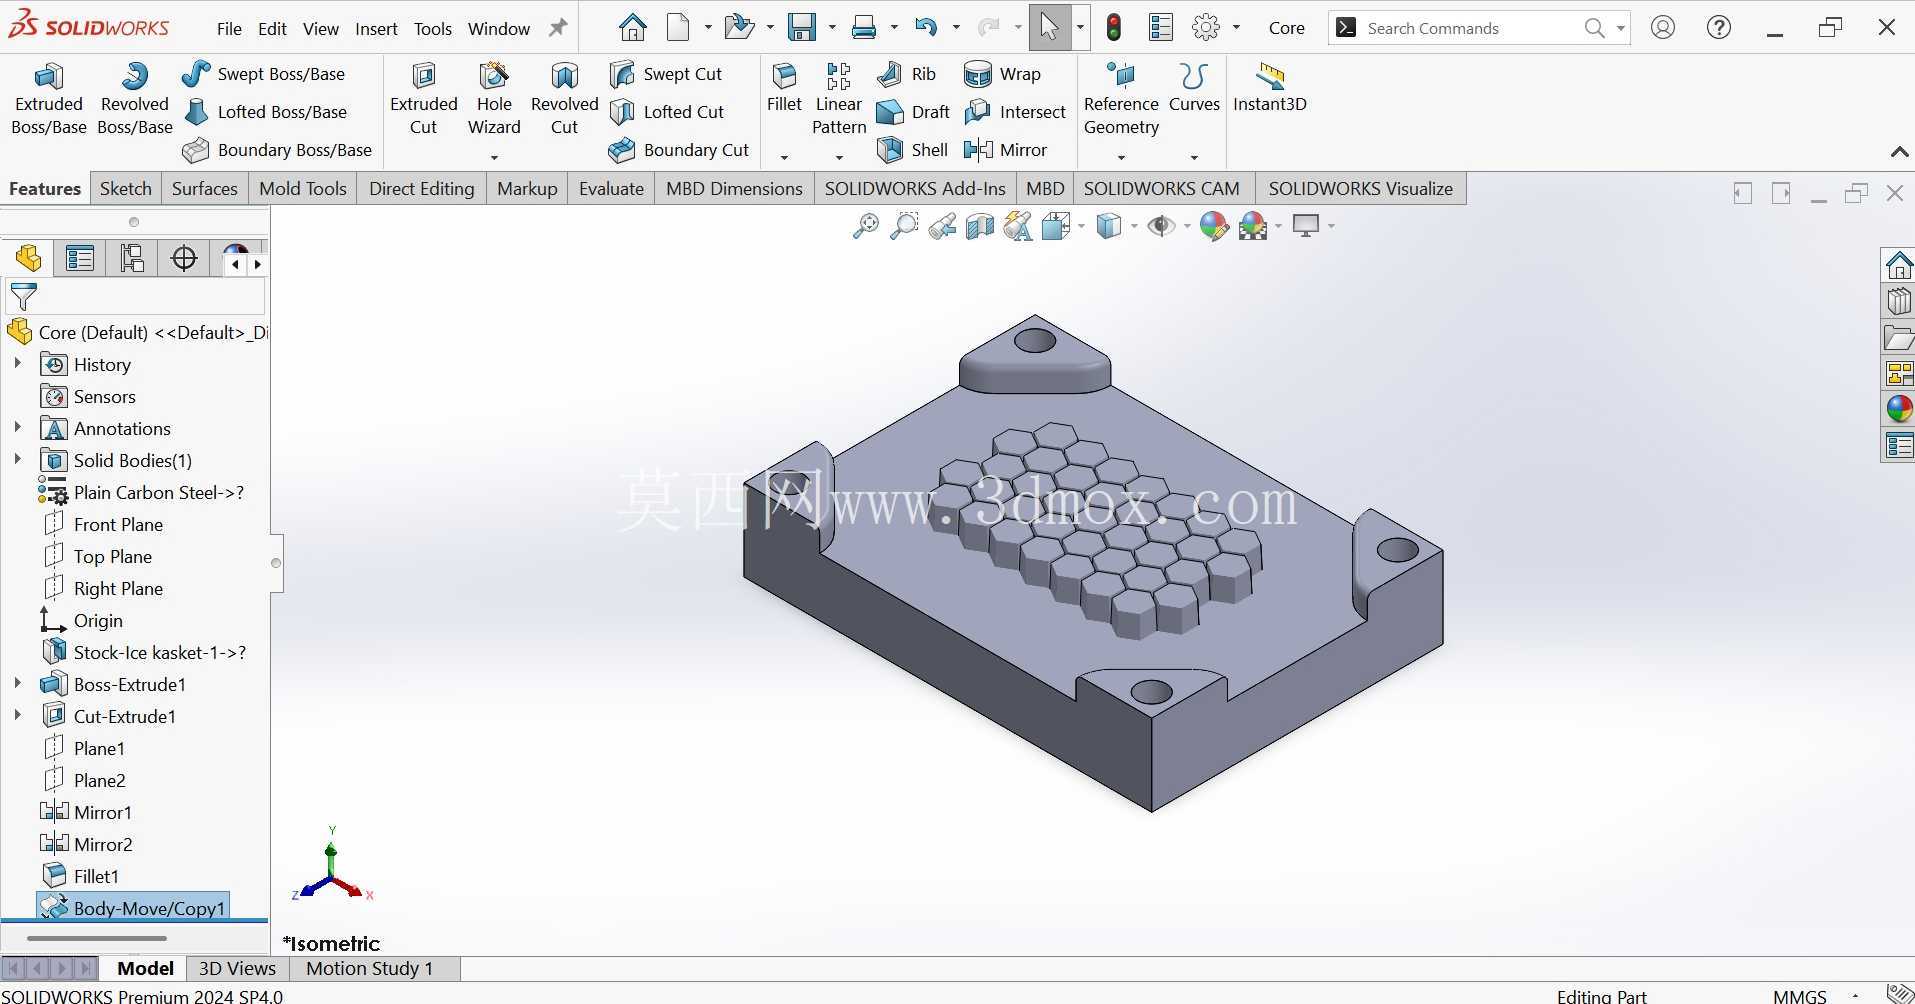Expand the Hole Wizard dropdown arrow
Viewport: 1915px width, 1004px height.
[x=494, y=157]
